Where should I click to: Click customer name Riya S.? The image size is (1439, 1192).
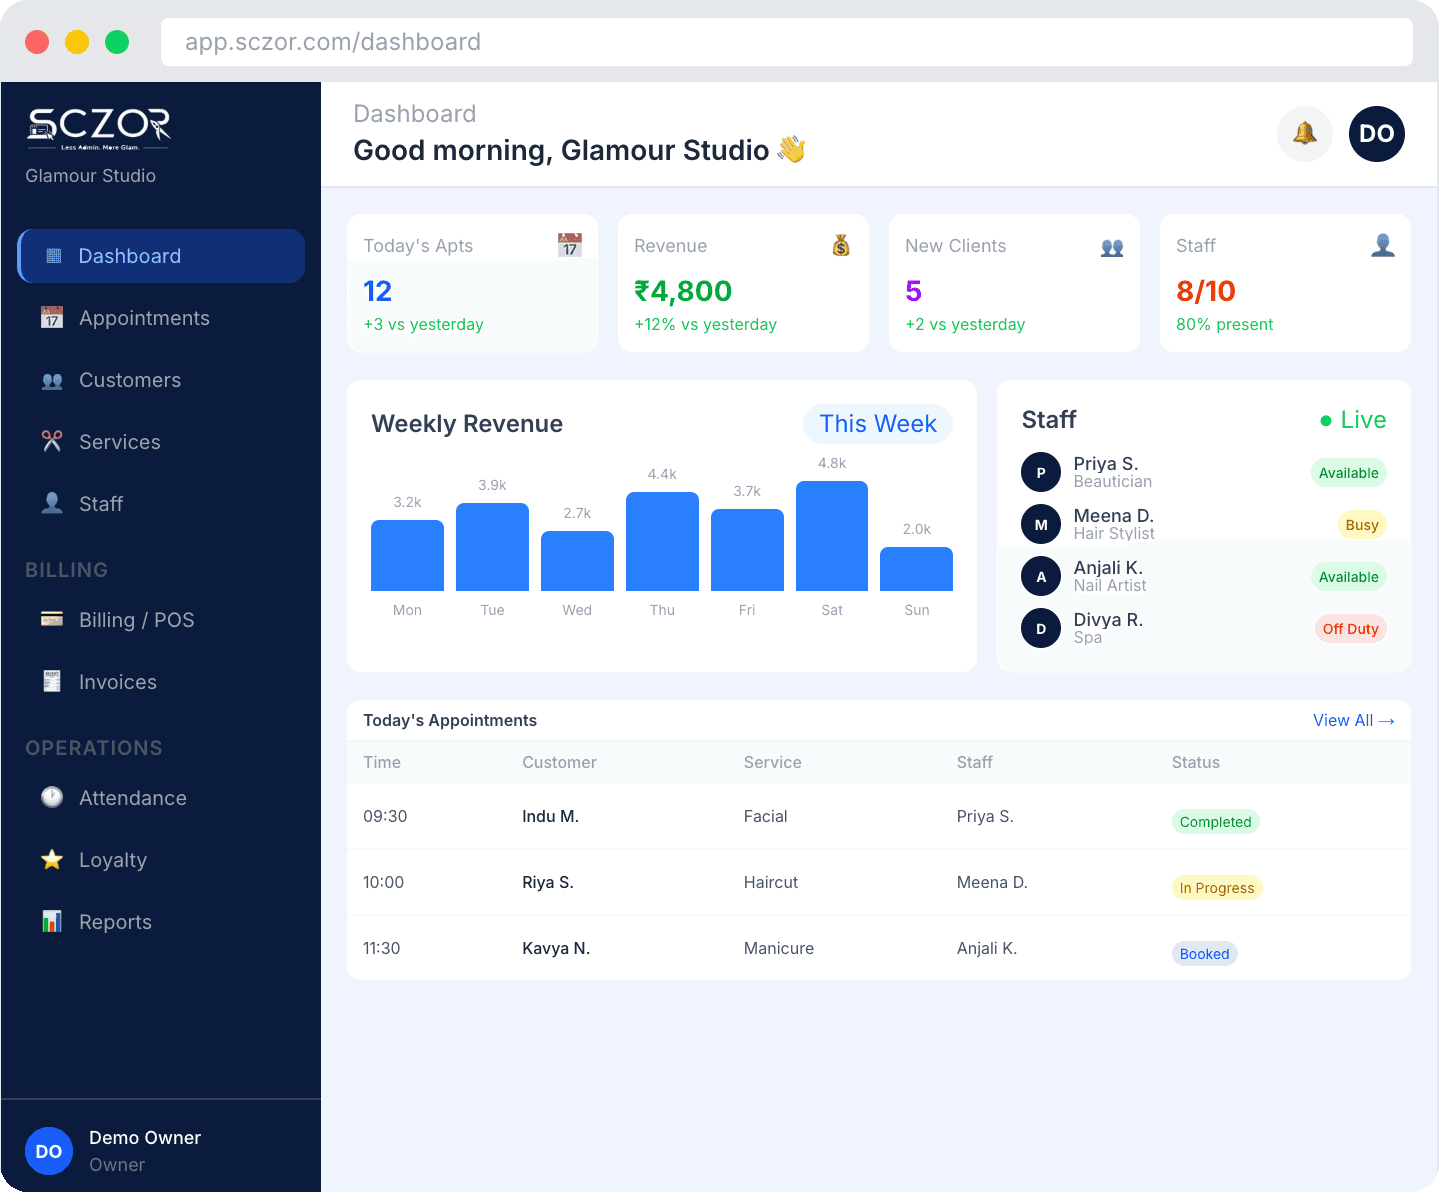point(547,882)
